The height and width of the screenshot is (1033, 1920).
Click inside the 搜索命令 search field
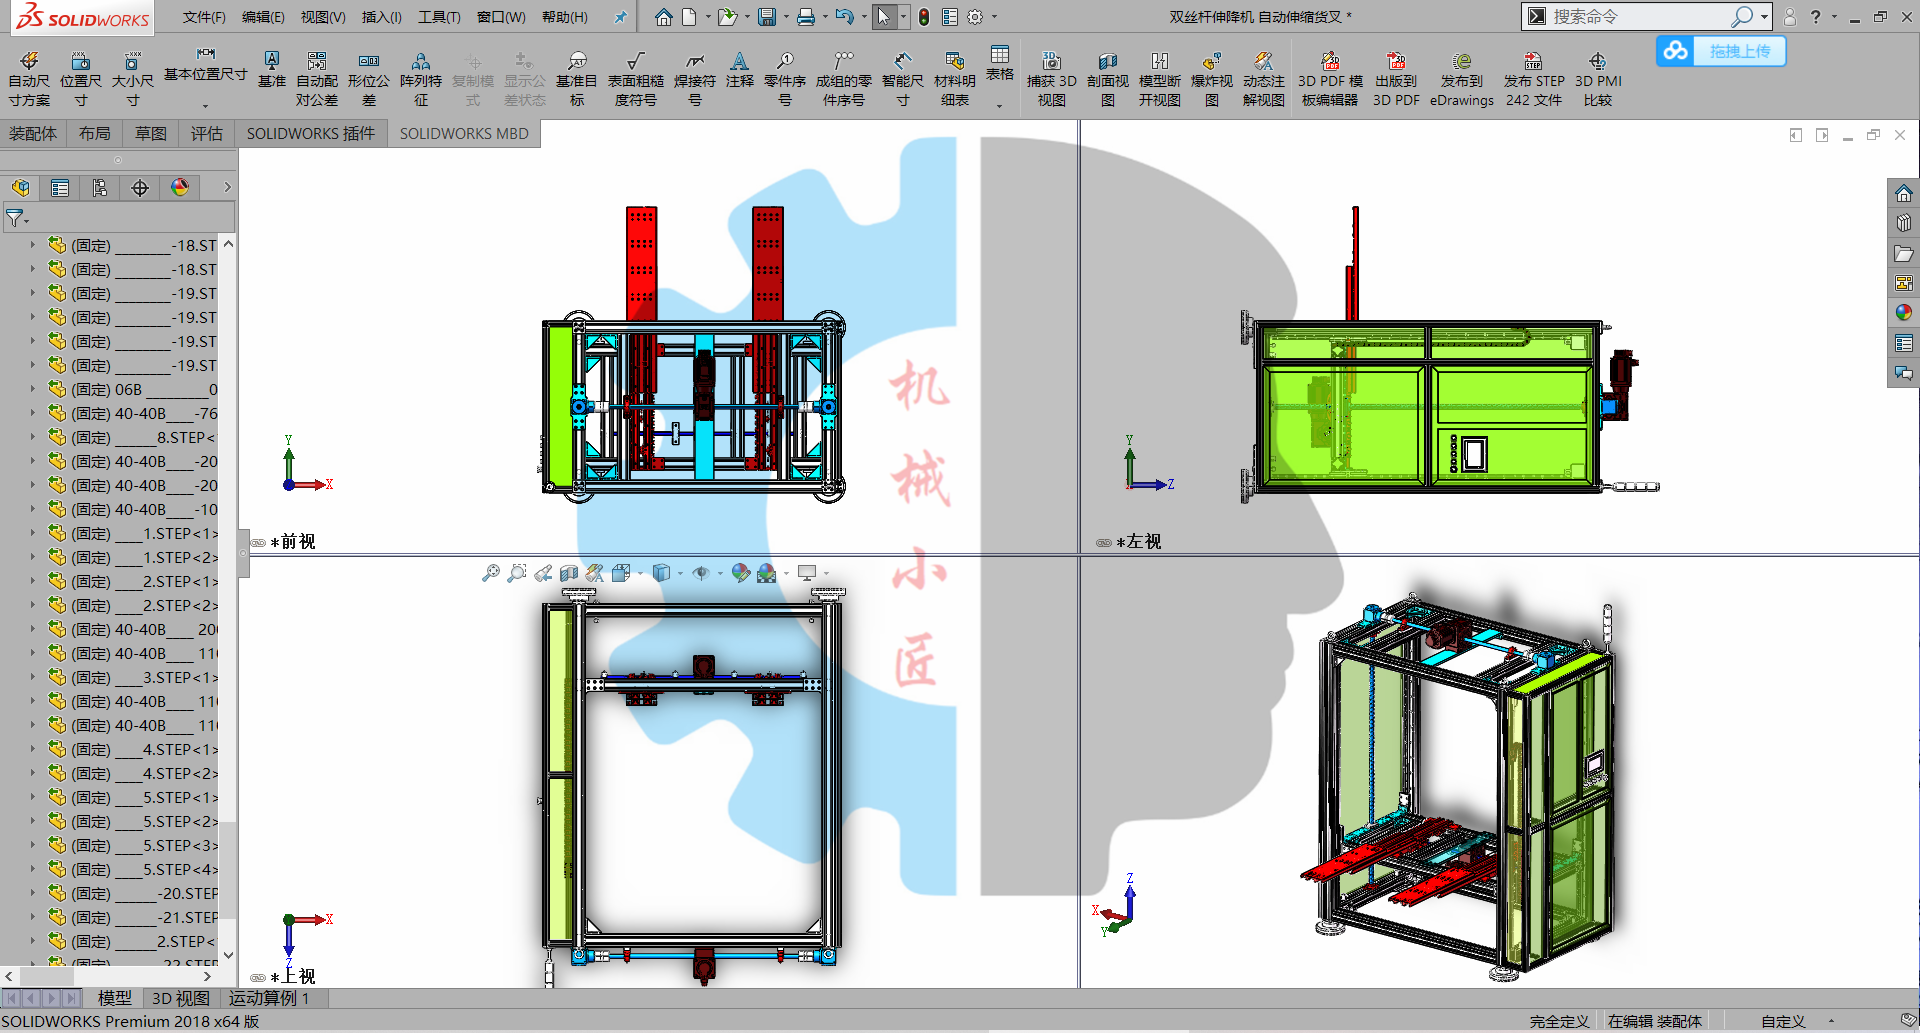(x=1638, y=17)
